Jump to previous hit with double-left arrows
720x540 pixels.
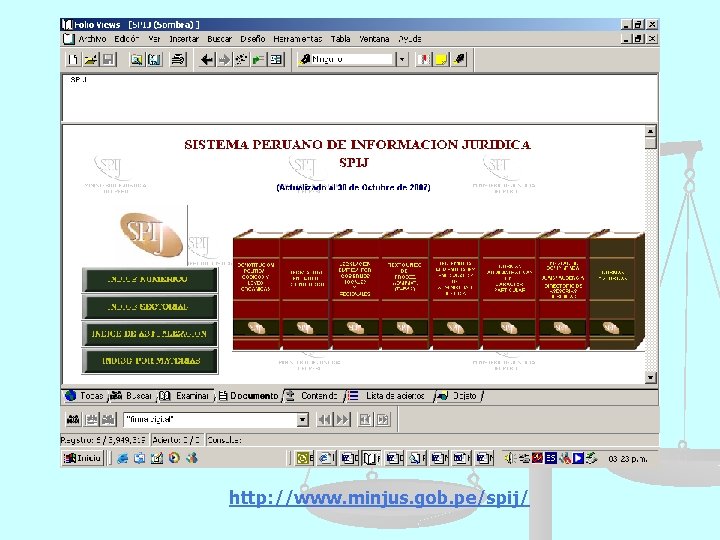(325, 419)
